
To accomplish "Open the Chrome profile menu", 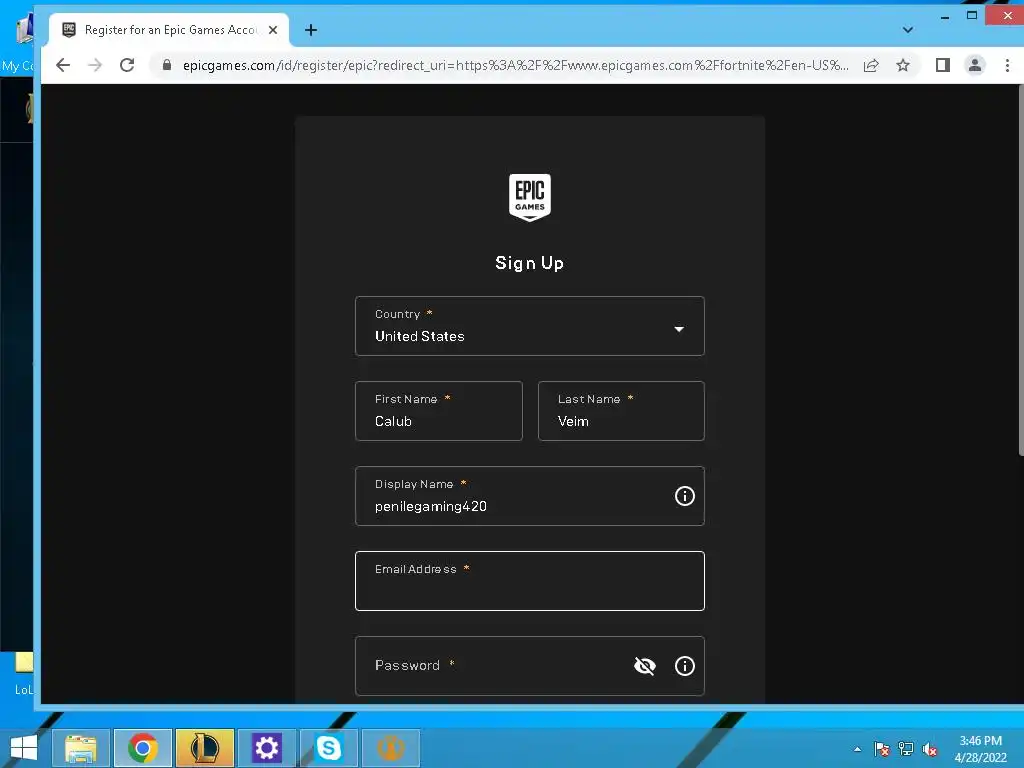I will (975, 65).
